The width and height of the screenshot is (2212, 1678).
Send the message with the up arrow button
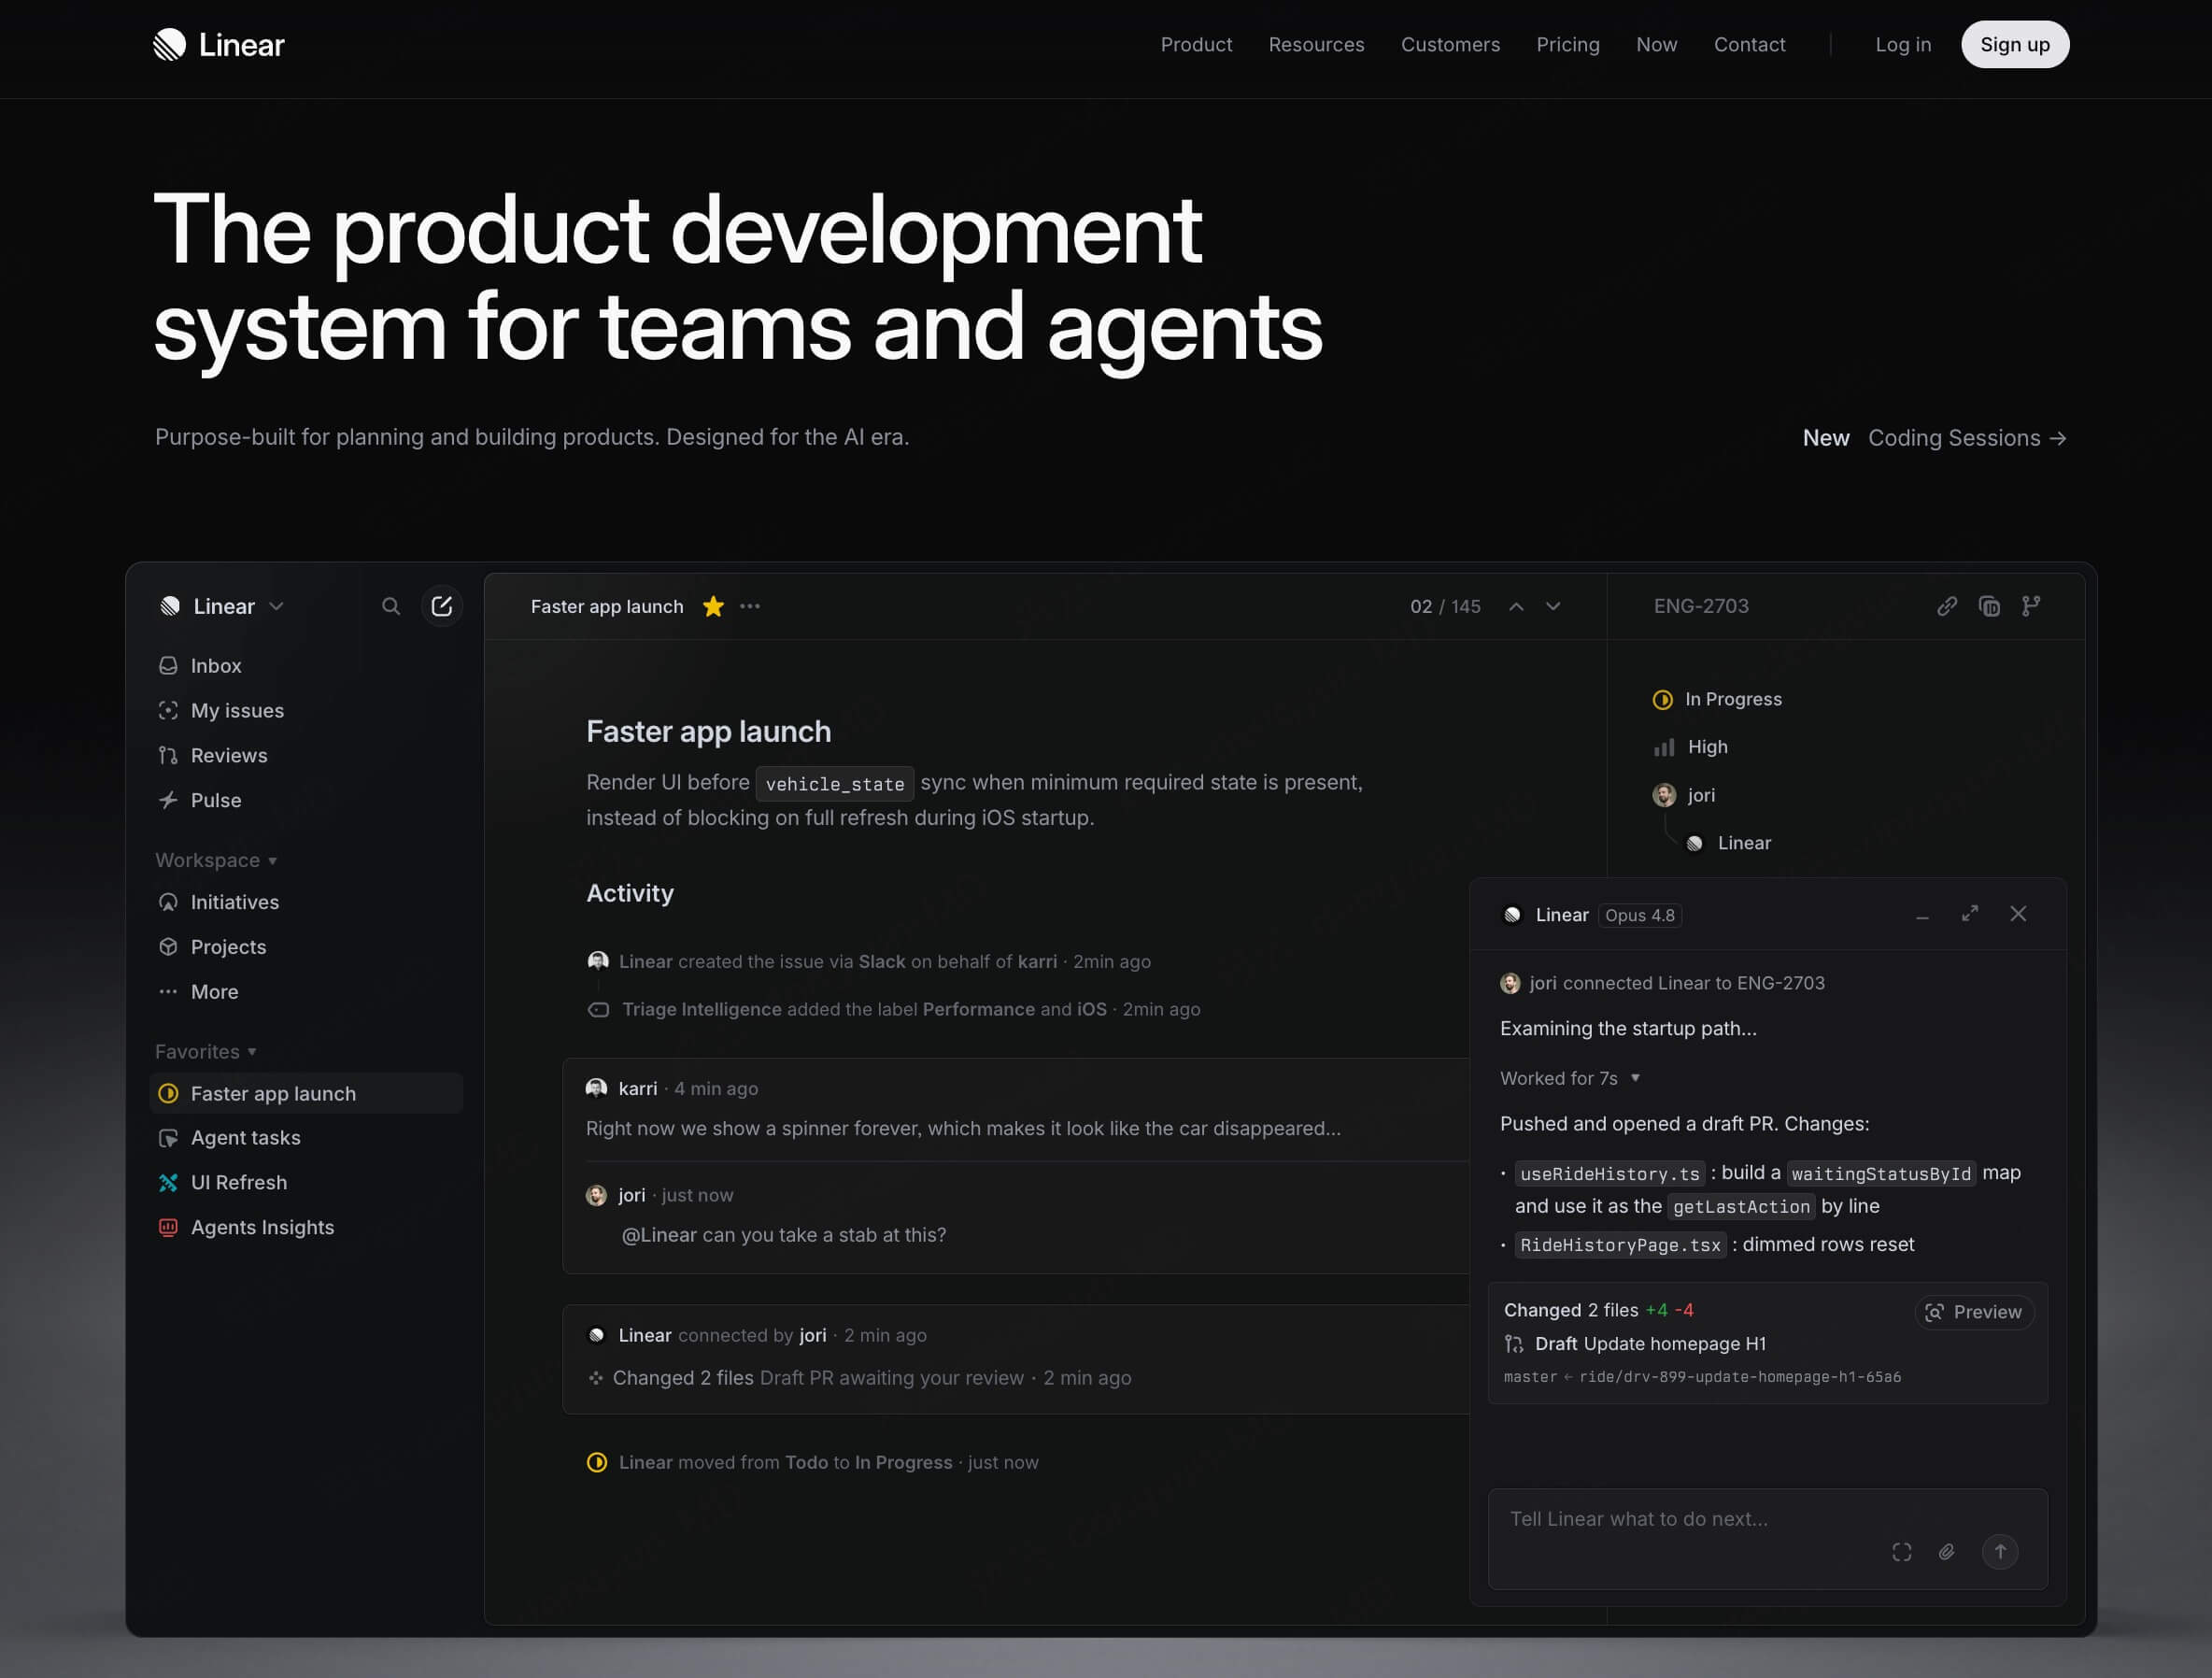2000,1552
